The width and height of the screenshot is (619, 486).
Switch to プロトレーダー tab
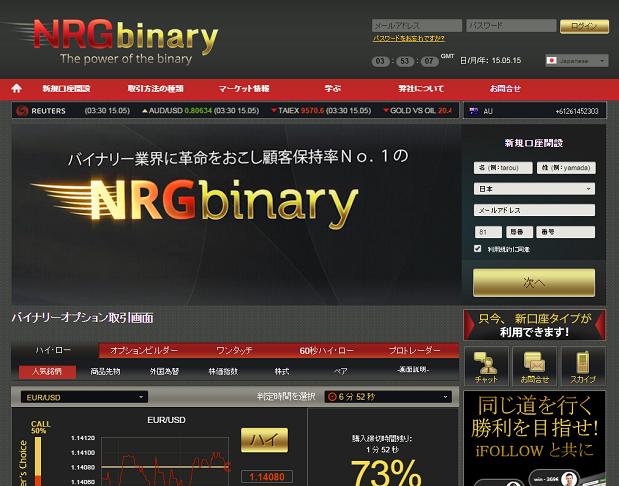click(x=415, y=351)
